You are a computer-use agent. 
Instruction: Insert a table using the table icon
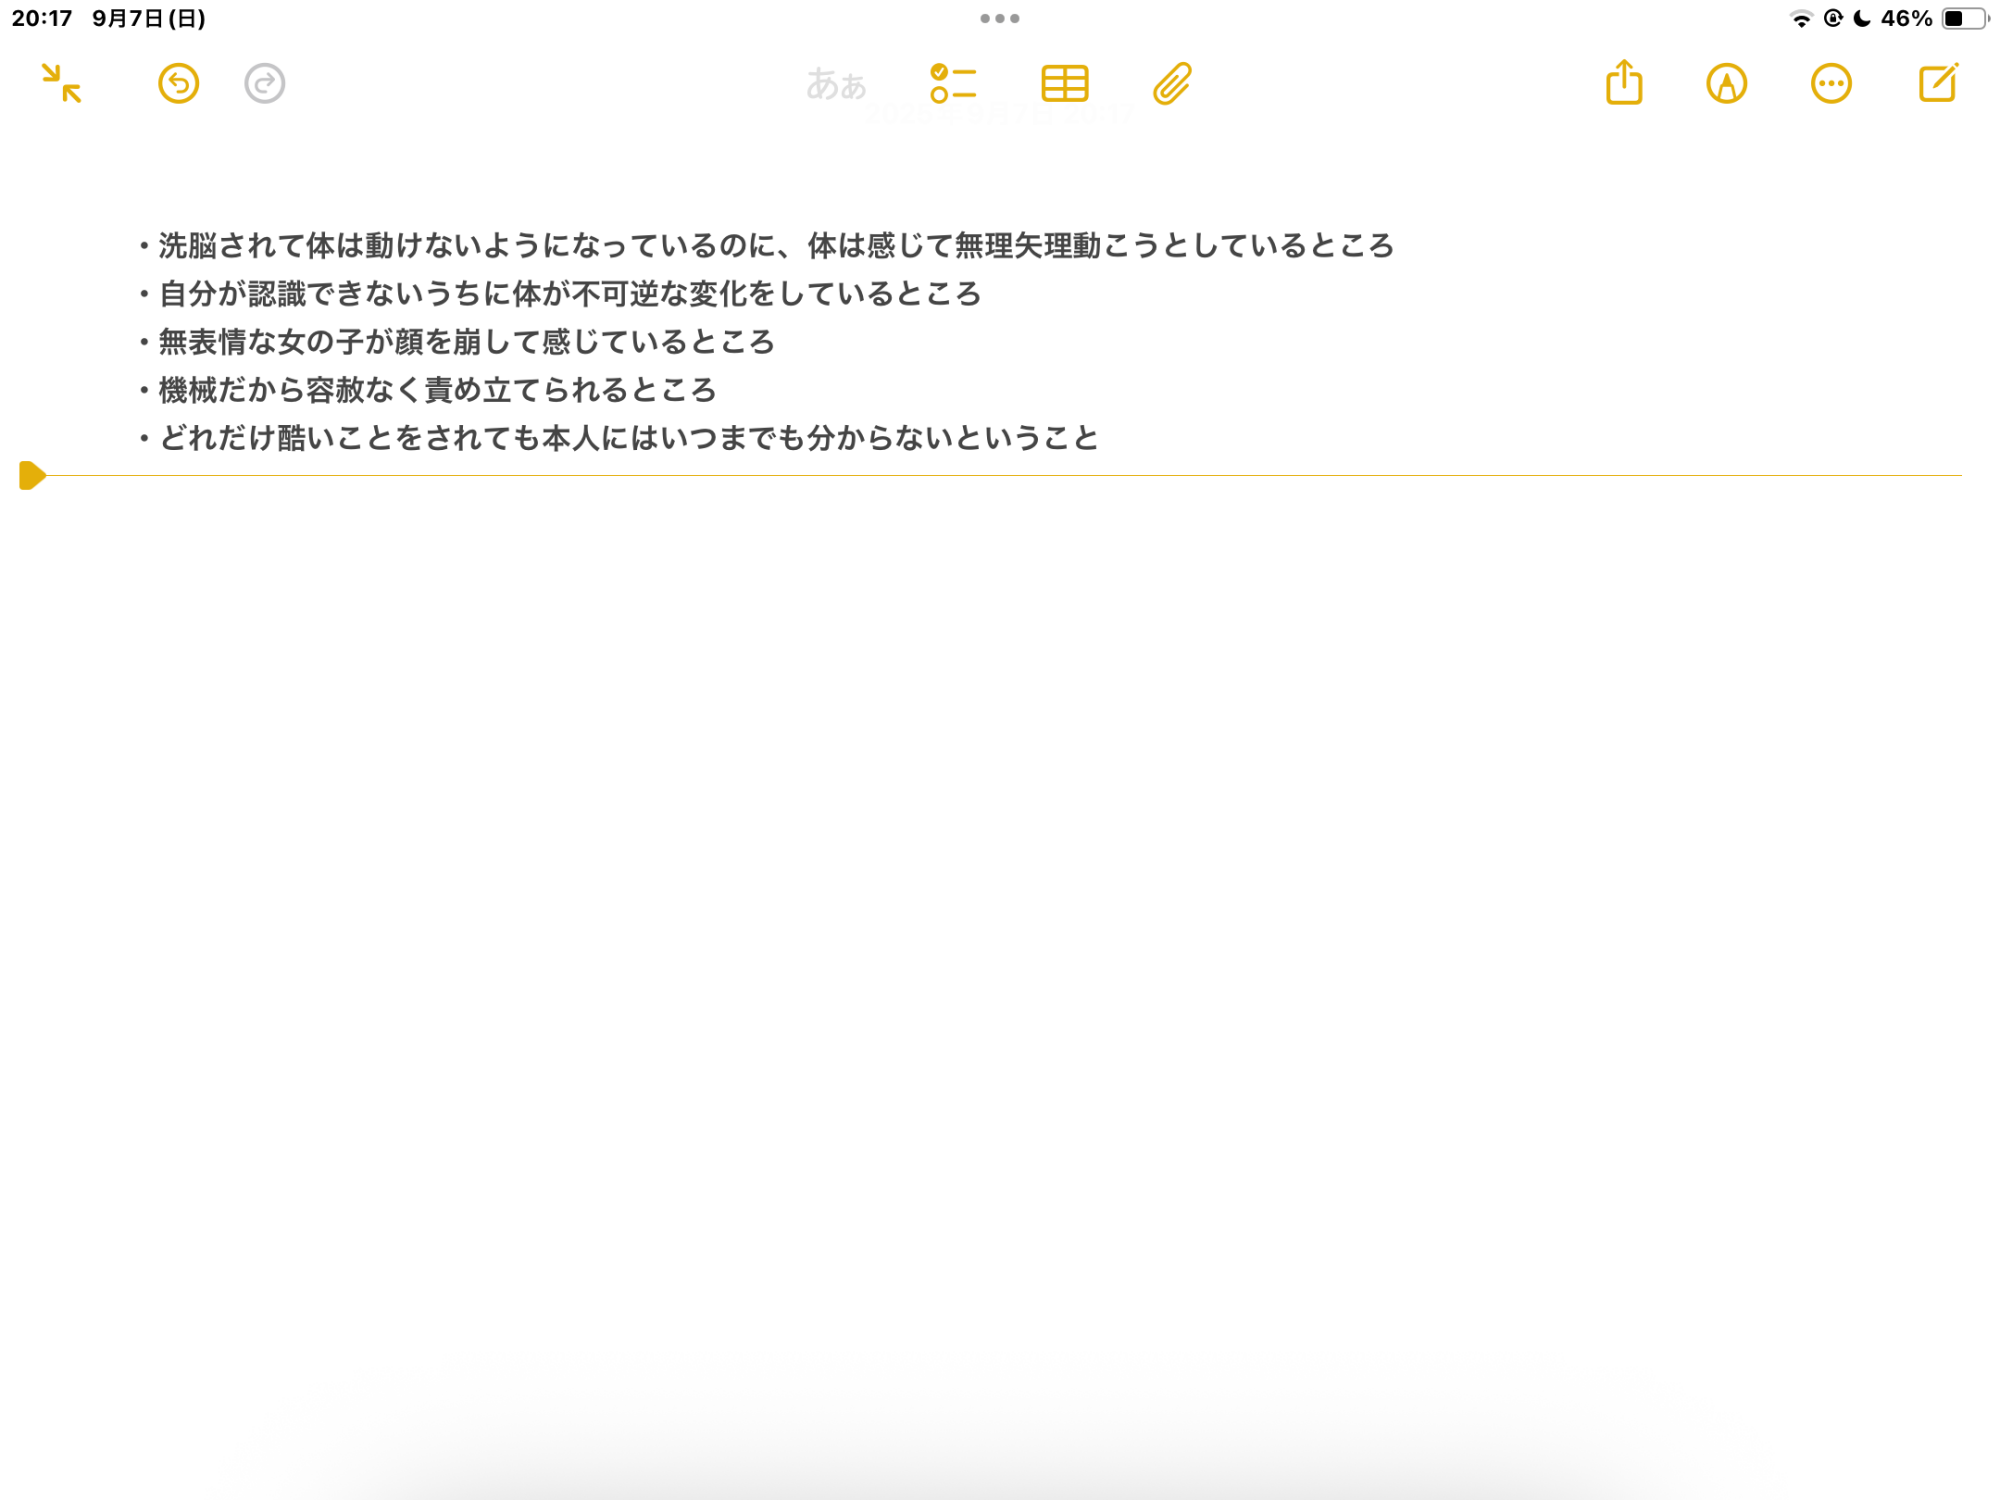point(1064,83)
